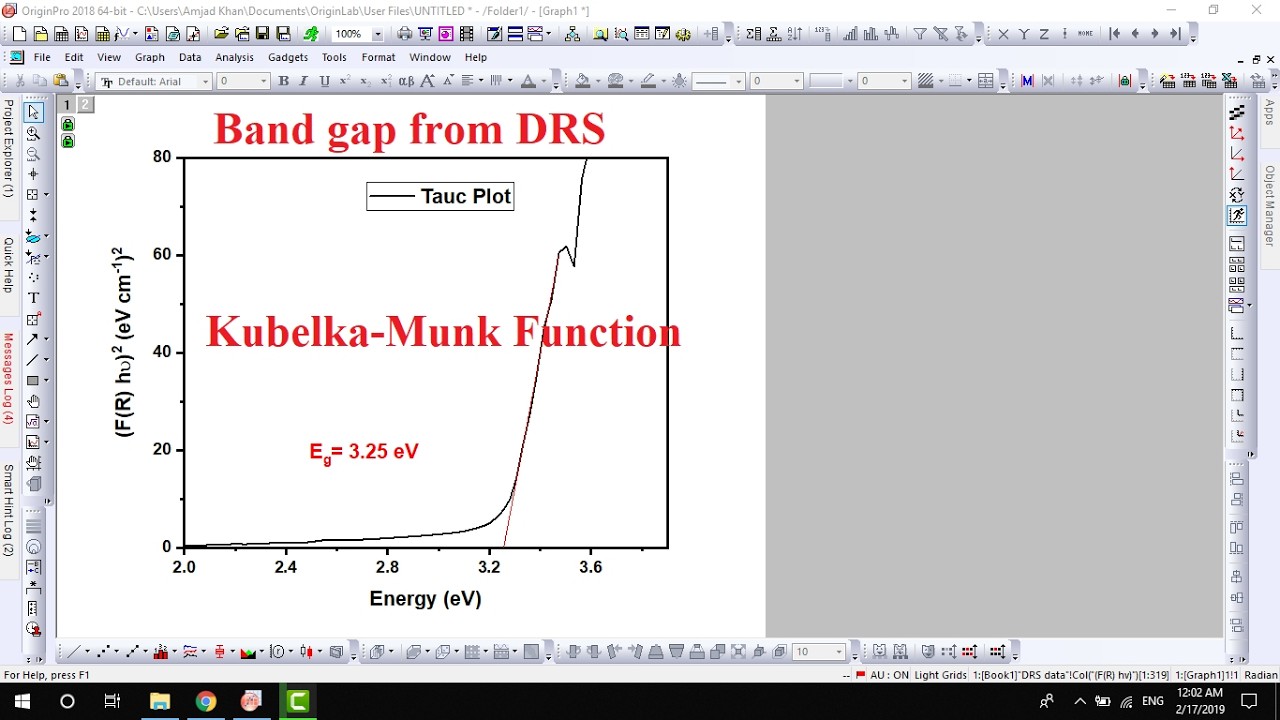1280x720 pixels.
Task: Click the Band gap from DRS title
Action: point(409,129)
